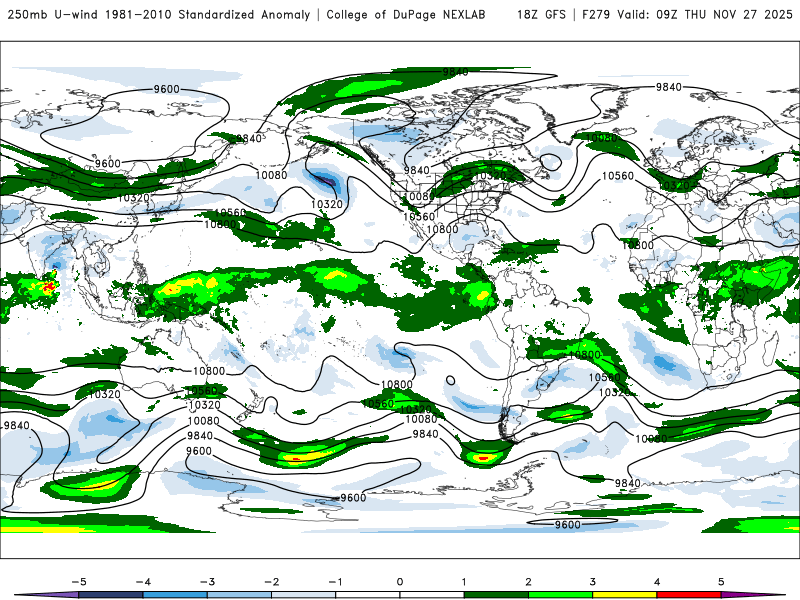This screenshot has height=600, width=800.
Task: Click the '5' colorbar tick label
Action: click(x=721, y=582)
